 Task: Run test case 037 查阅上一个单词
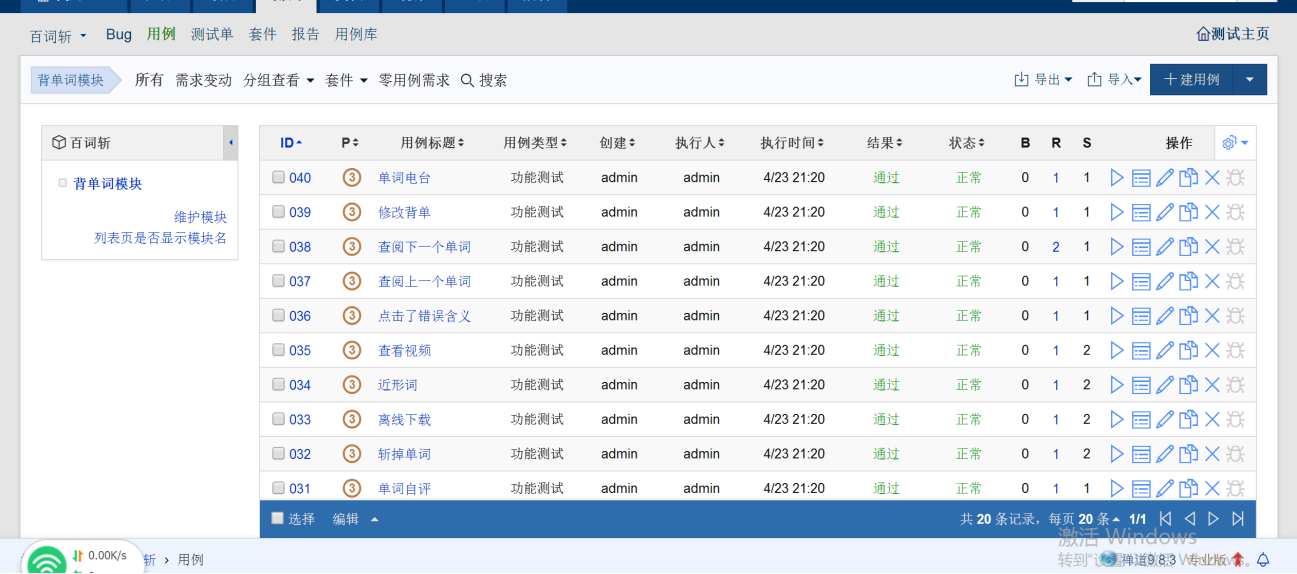(1117, 281)
